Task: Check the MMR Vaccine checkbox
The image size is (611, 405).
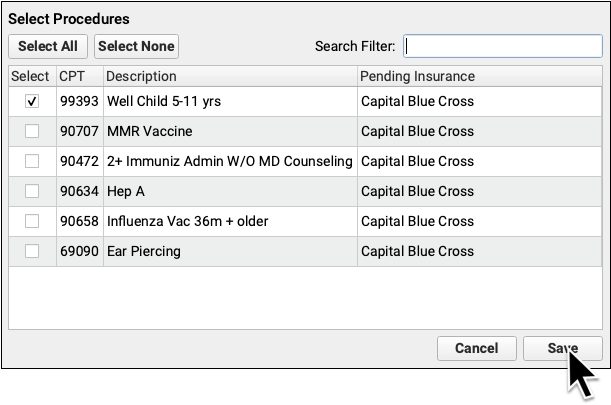Action: (x=32, y=131)
